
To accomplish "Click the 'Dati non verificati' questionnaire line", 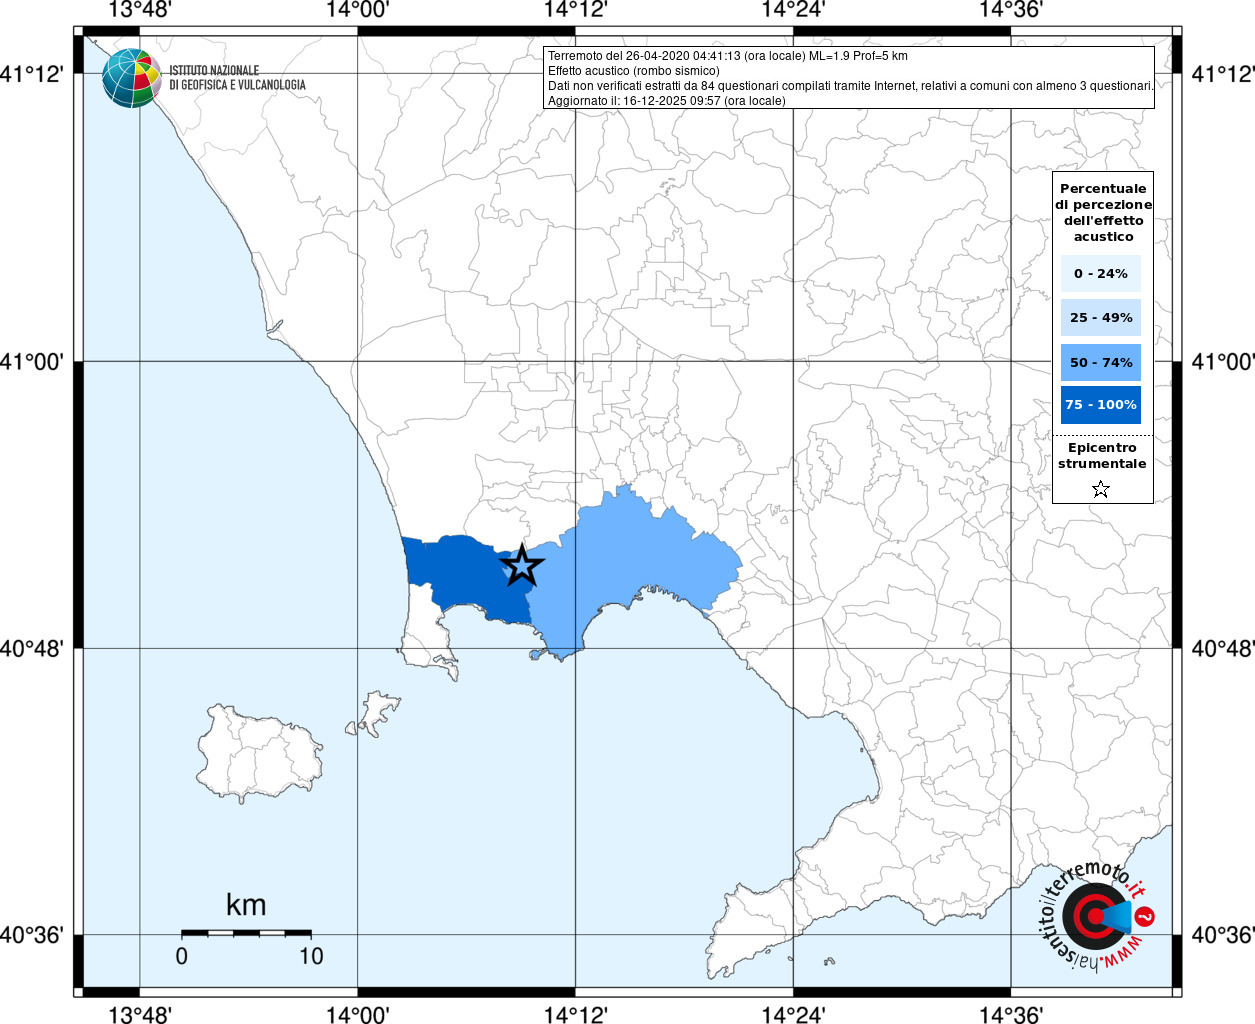I will point(851,86).
